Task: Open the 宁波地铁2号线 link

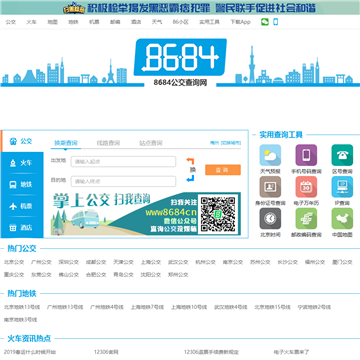Action: point(314,307)
